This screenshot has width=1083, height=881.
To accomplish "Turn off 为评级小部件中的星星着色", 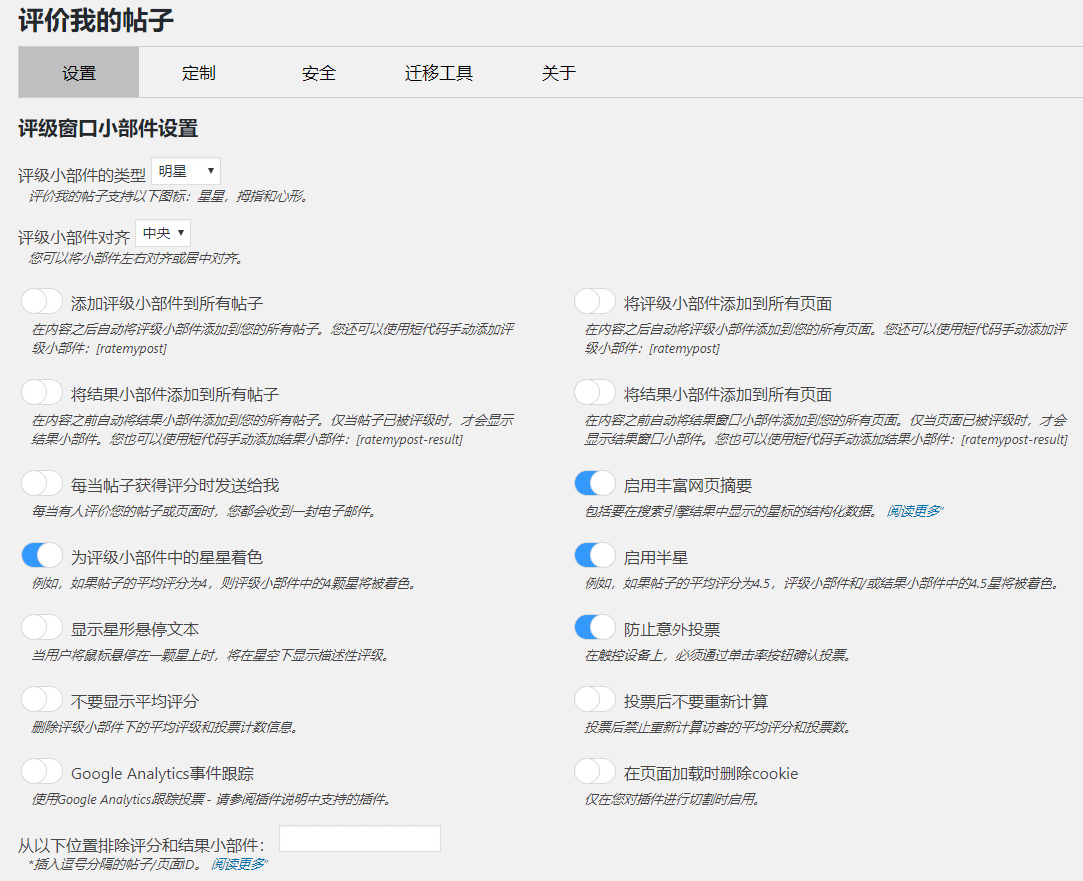I will click(40, 555).
